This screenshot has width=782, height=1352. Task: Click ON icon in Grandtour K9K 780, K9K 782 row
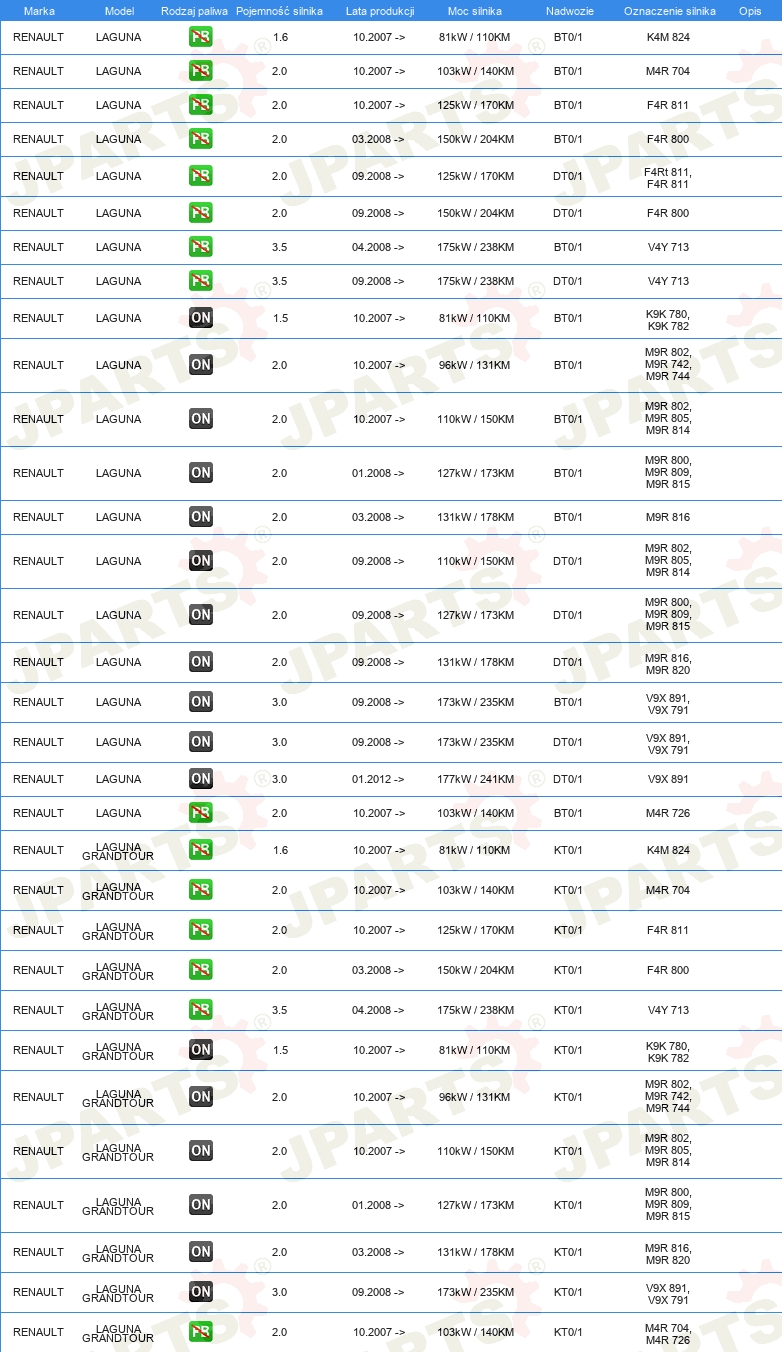201,1050
